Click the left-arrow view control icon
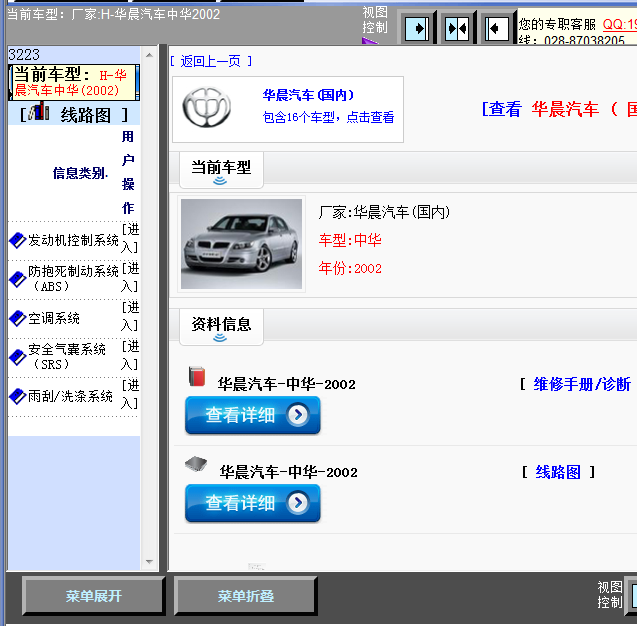This screenshot has width=637, height=626. [x=497, y=28]
